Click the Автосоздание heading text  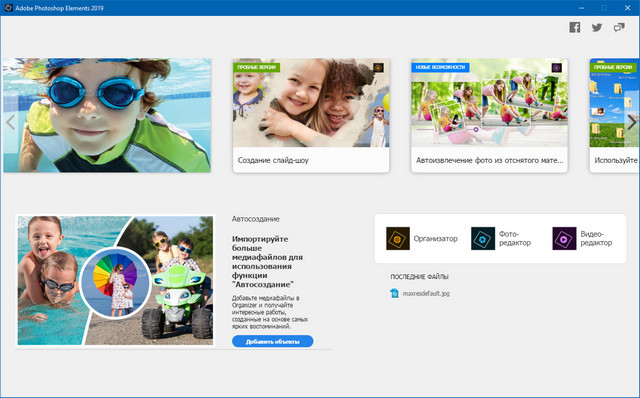pos(256,219)
